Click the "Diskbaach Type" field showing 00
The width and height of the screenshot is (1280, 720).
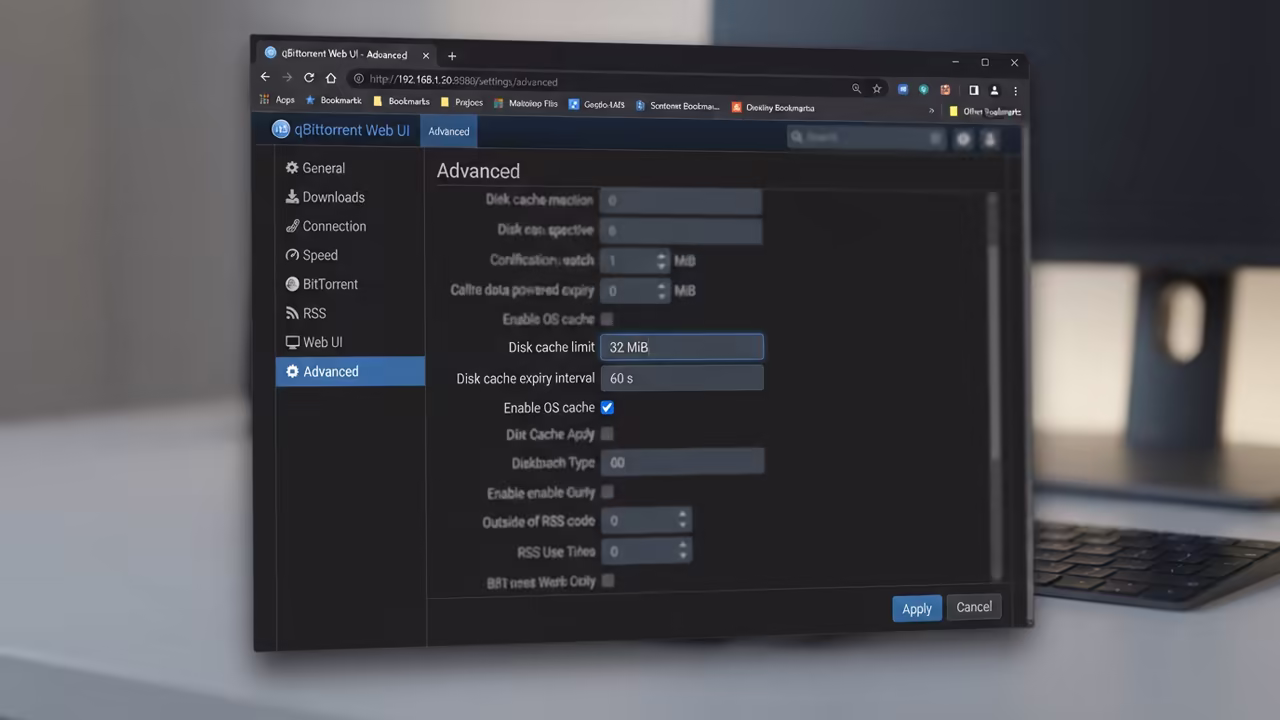point(683,462)
